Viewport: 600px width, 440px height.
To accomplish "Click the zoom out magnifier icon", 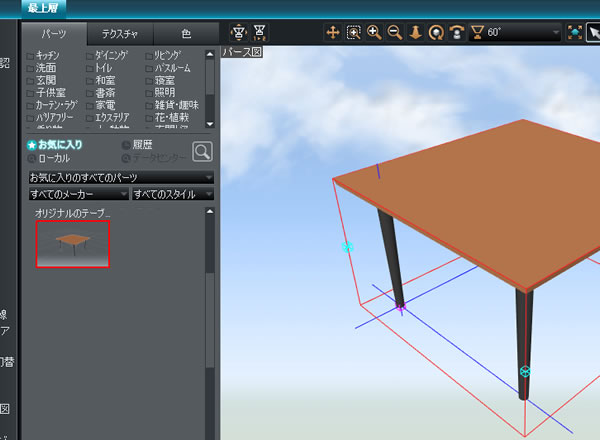I will tap(394, 32).
